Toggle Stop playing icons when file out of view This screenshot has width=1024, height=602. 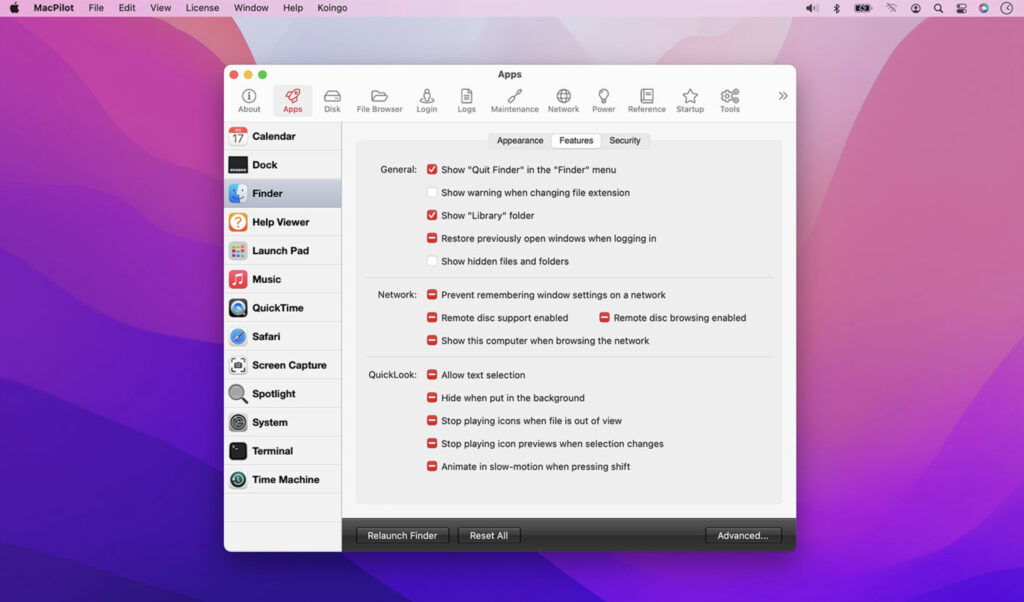tap(432, 421)
